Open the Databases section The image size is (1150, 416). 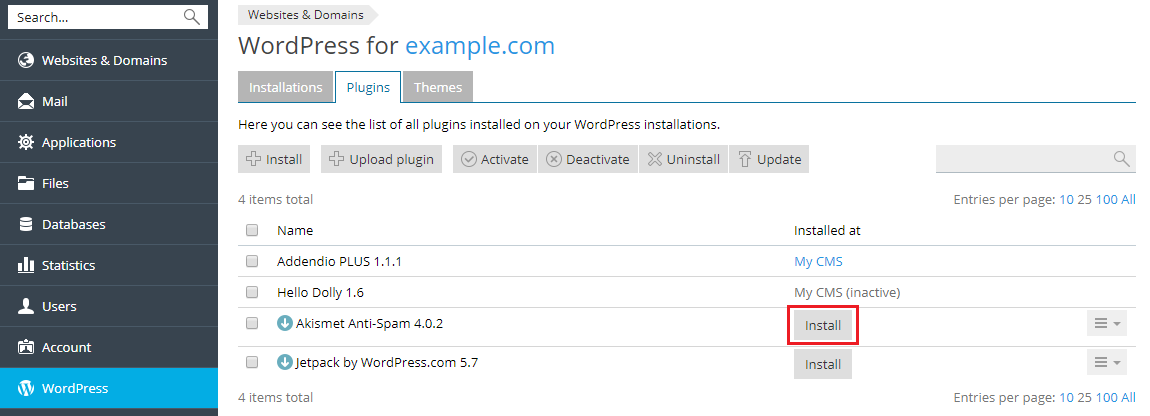coord(73,224)
